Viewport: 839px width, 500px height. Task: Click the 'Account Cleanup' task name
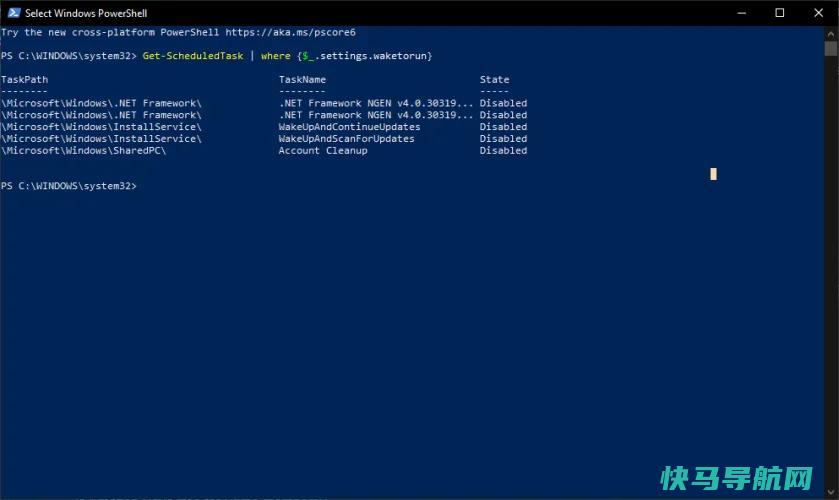point(323,150)
